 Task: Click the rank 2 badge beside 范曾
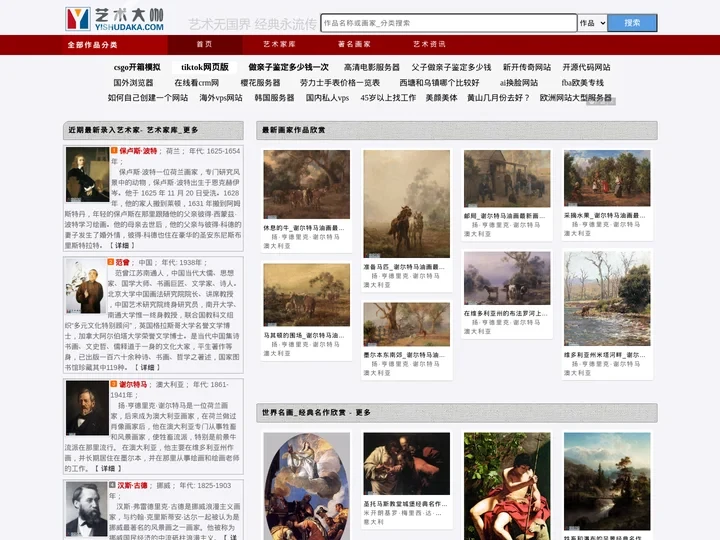point(111,262)
